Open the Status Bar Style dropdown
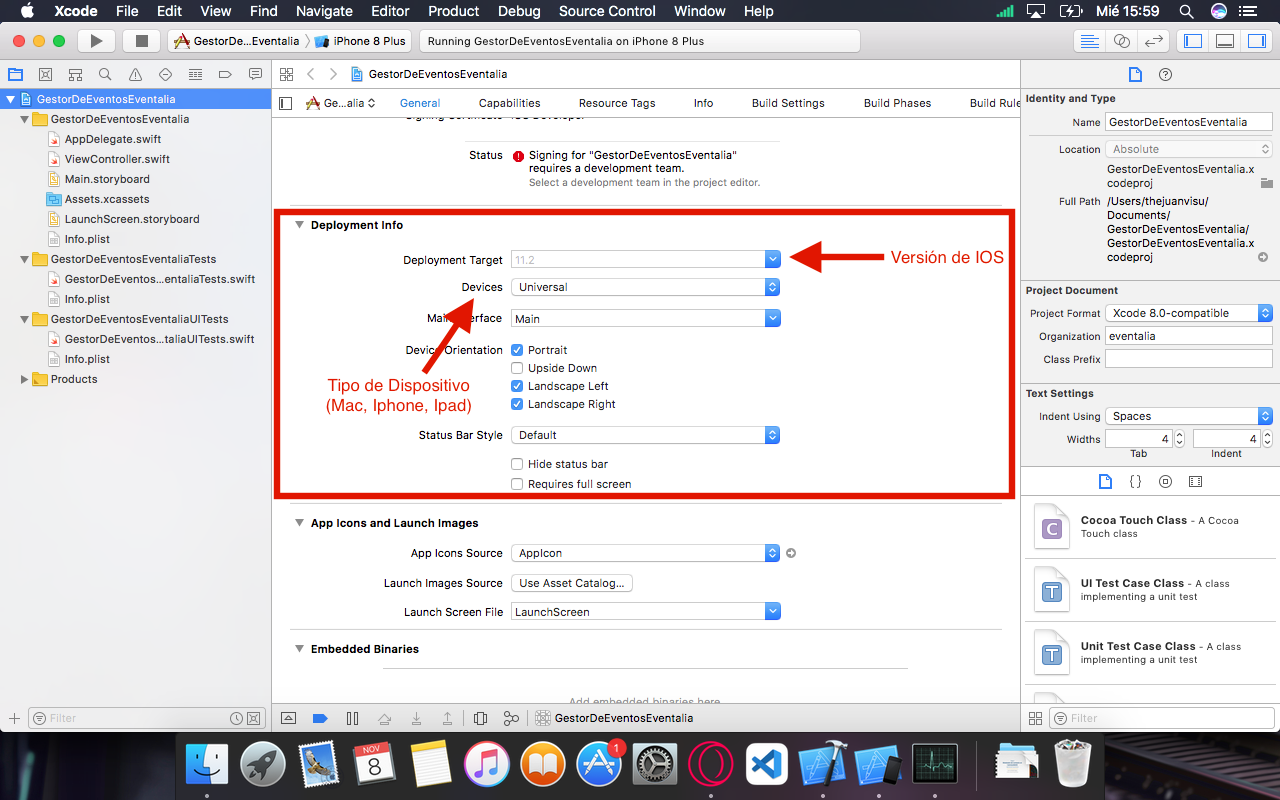The height and width of the screenshot is (800, 1280). (x=645, y=435)
